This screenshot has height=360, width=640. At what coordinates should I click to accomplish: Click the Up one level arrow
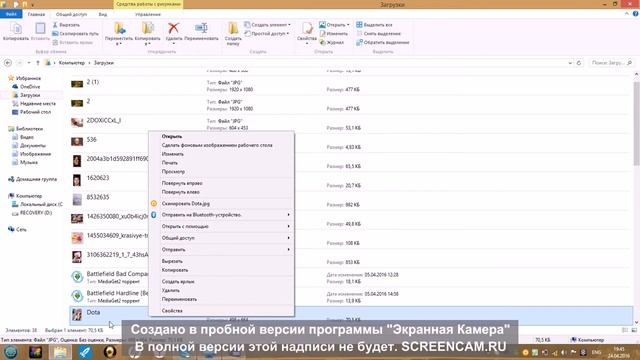pyautogui.click(x=38, y=63)
